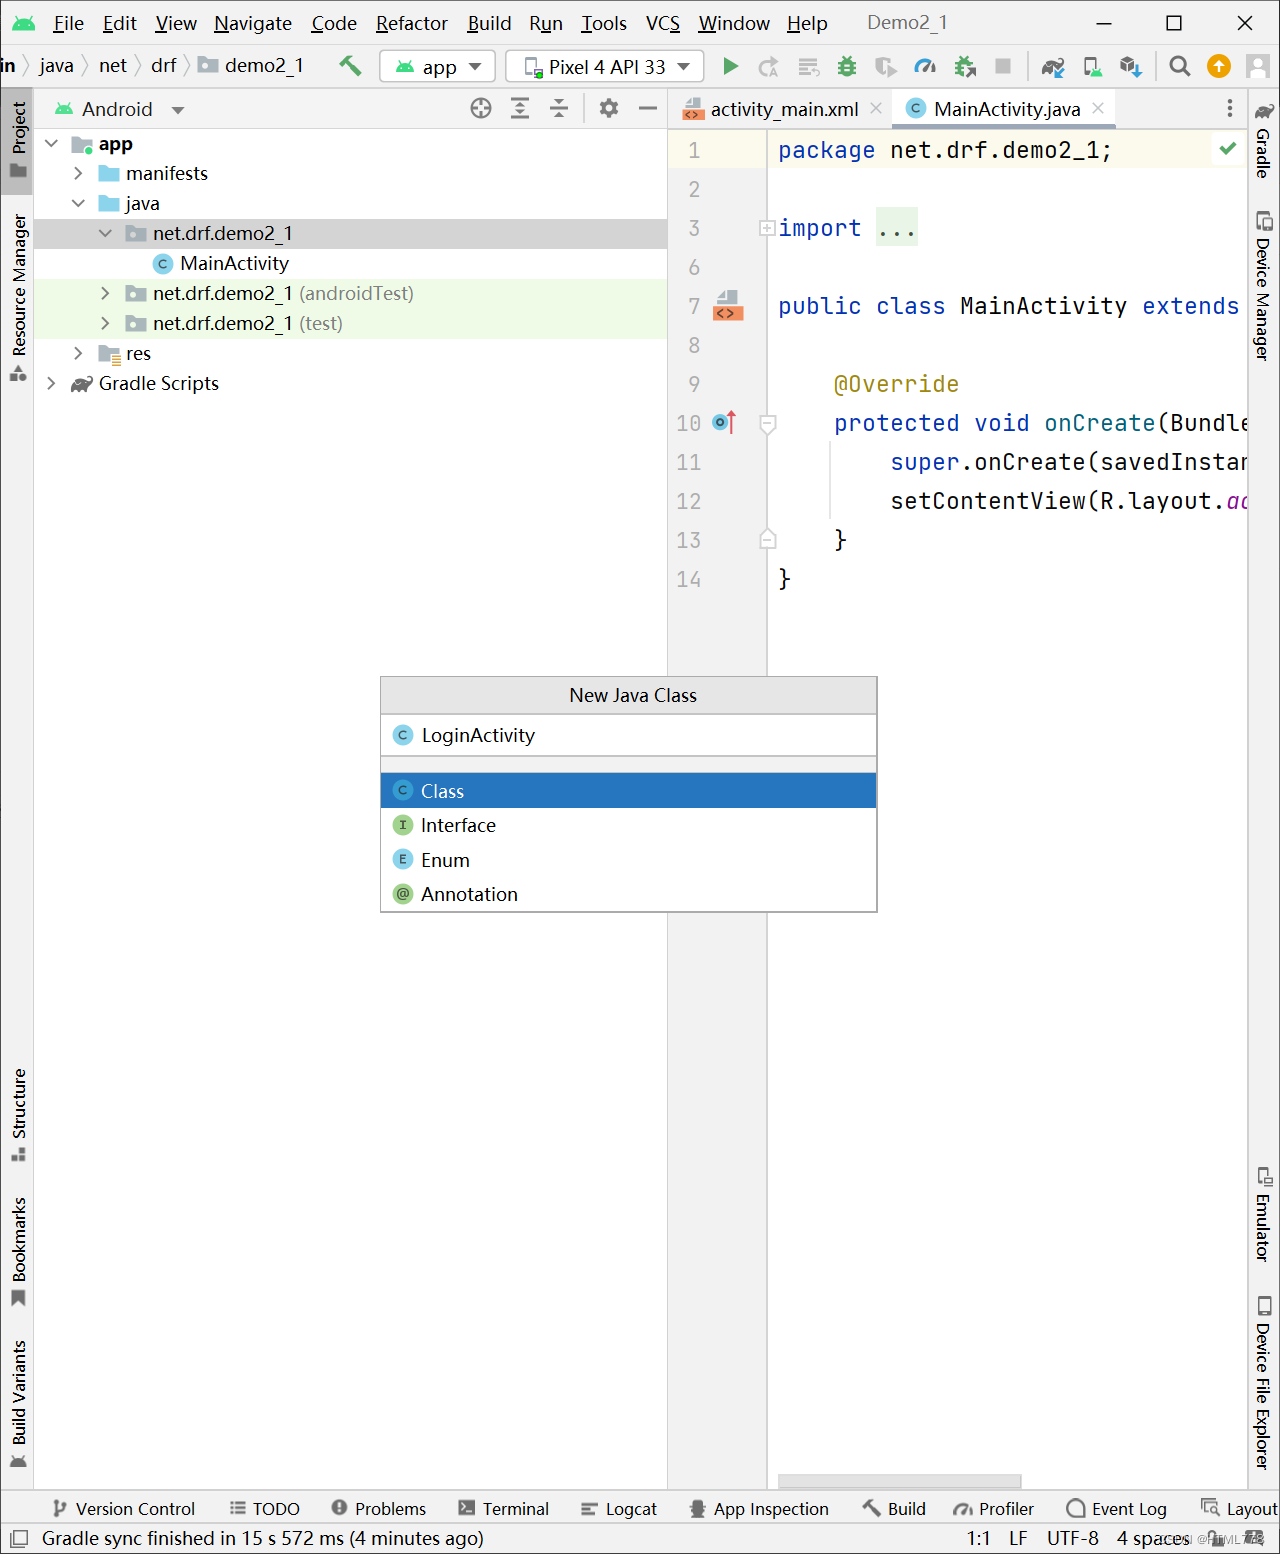Open the Profile app gauge icon

click(926, 66)
